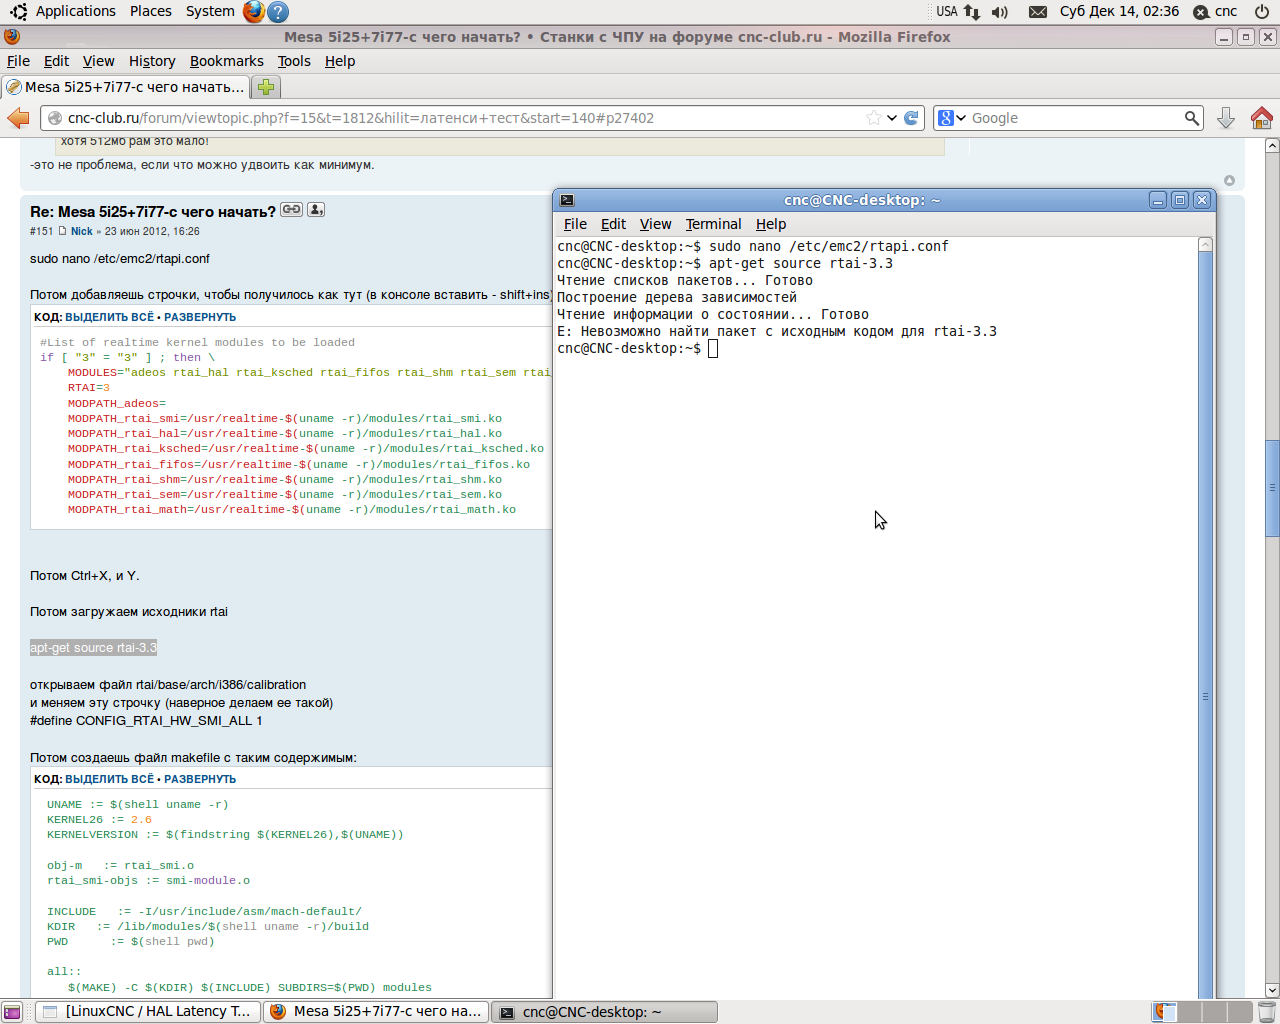
Task: Open terminal View menu
Action: tap(656, 224)
